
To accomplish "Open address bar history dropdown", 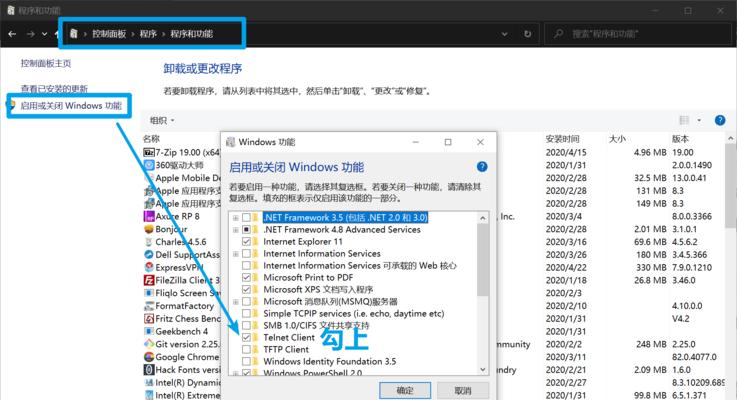I will [x=504, y=34].
